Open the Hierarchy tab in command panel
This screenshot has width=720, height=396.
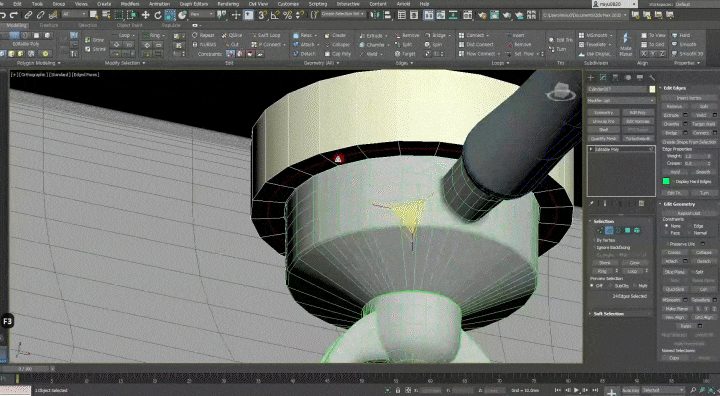[615, 78]
